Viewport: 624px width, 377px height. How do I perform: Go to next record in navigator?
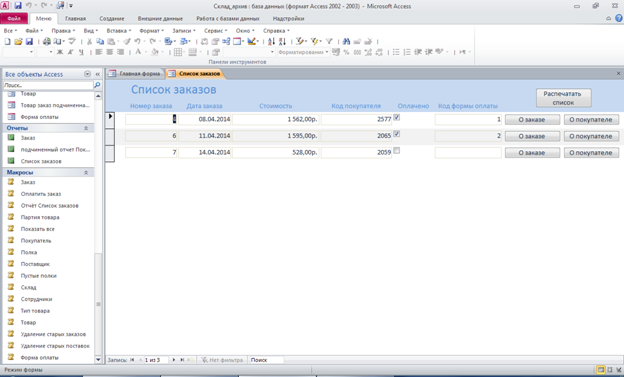pyautogui.click(x=174, y=360)
